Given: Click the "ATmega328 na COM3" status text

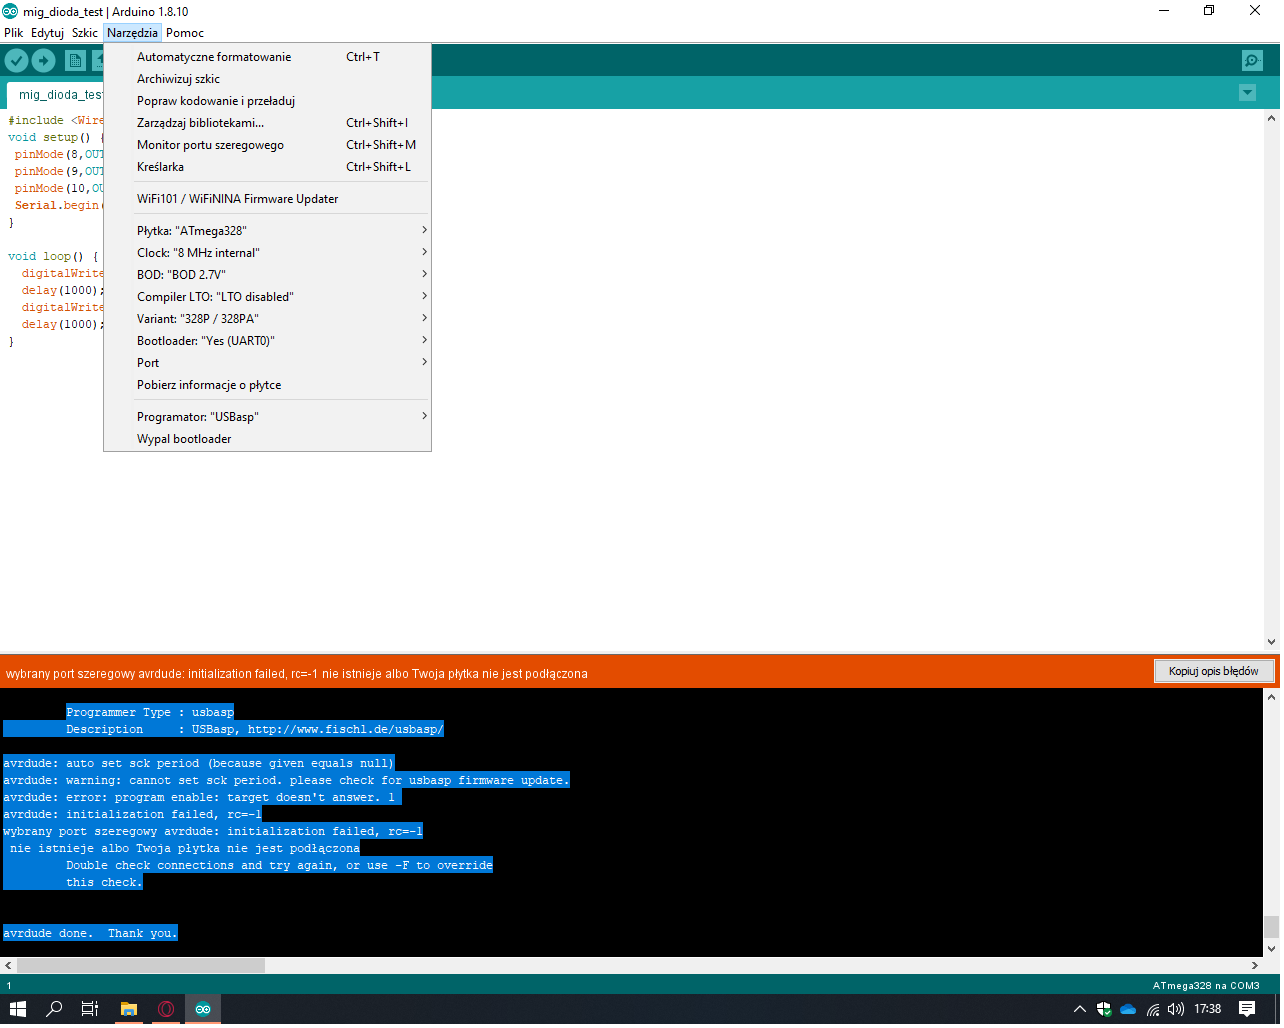Looking at the screenshot, I should pos(1206,986).
